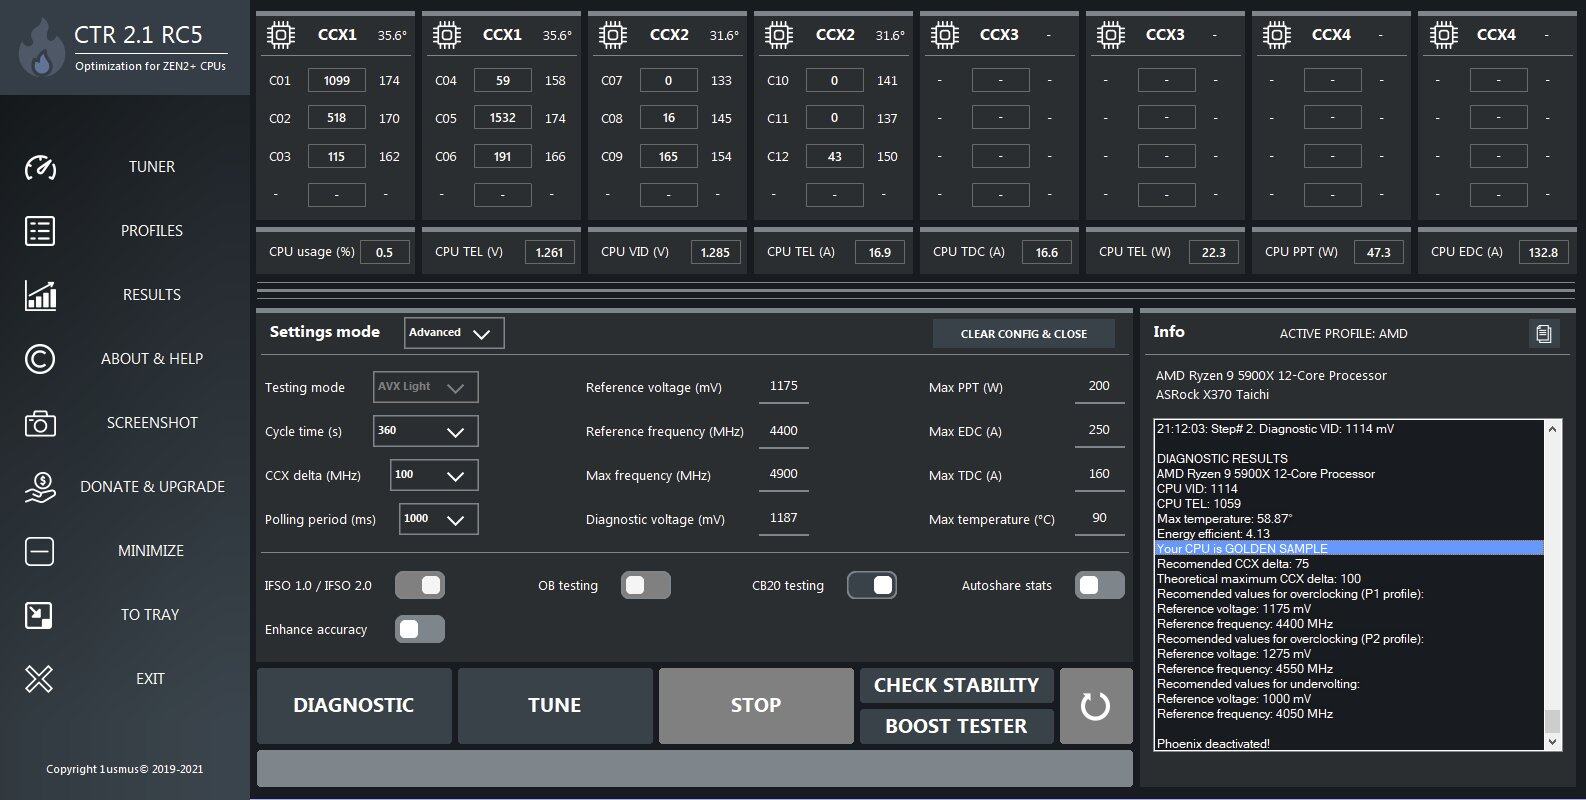Screen dimensions: 1586x800
Task: Edit the Max frequency (MHz) field
Action: (x=784, y=475)
